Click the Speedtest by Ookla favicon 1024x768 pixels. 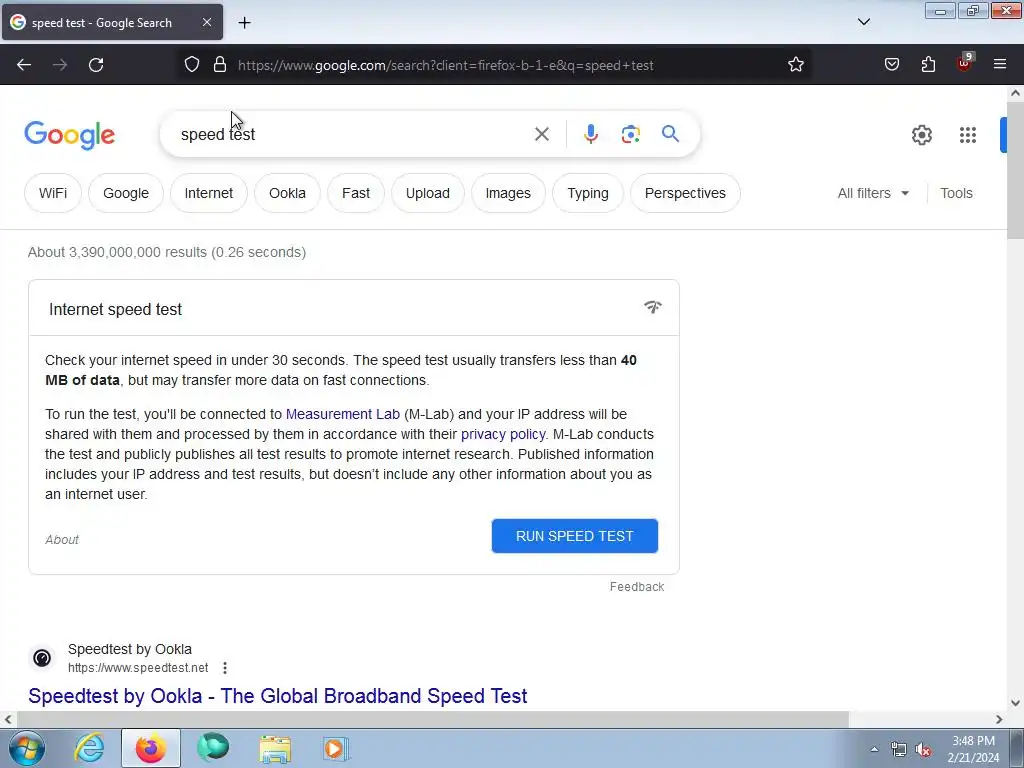coord(42,658)
